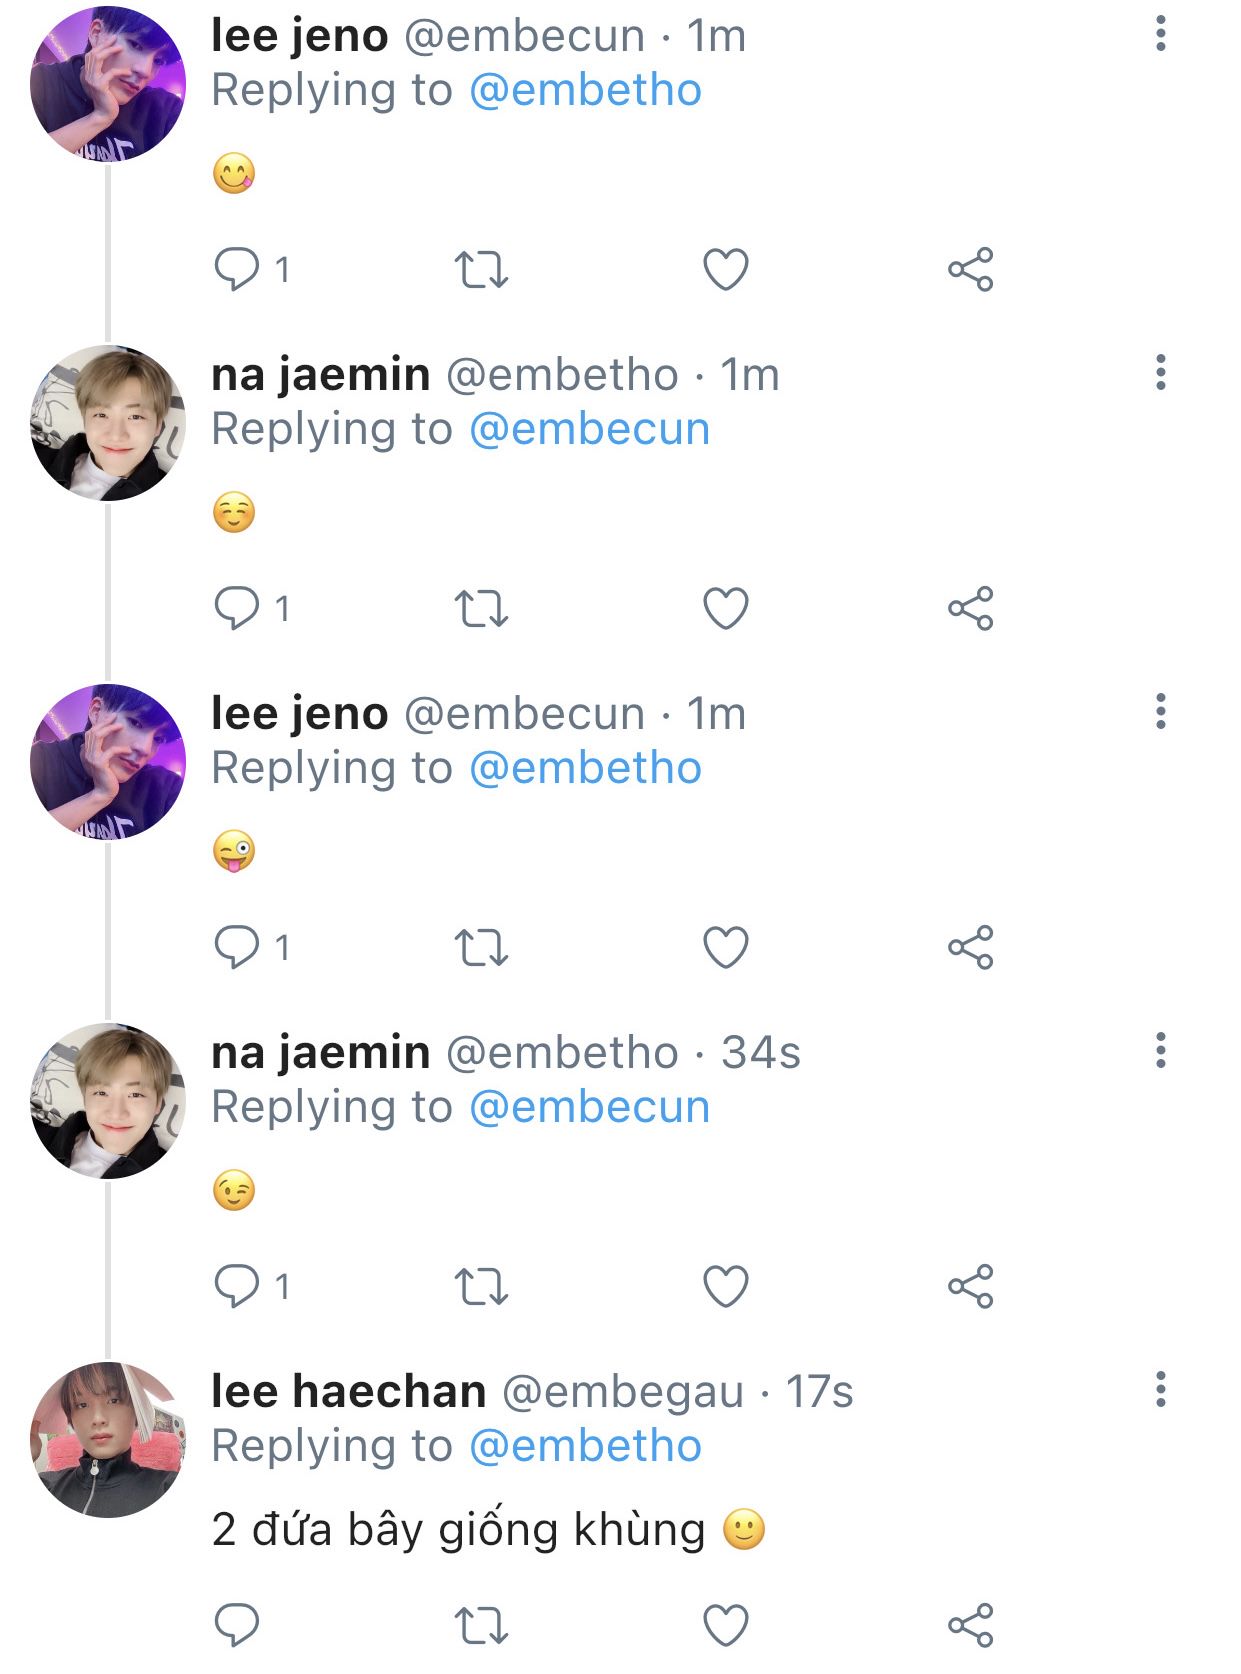The height and width of the screenshot is (1674, 1241).
Task: Reply to na jaemin's 1m tweet
Action: 237,608
